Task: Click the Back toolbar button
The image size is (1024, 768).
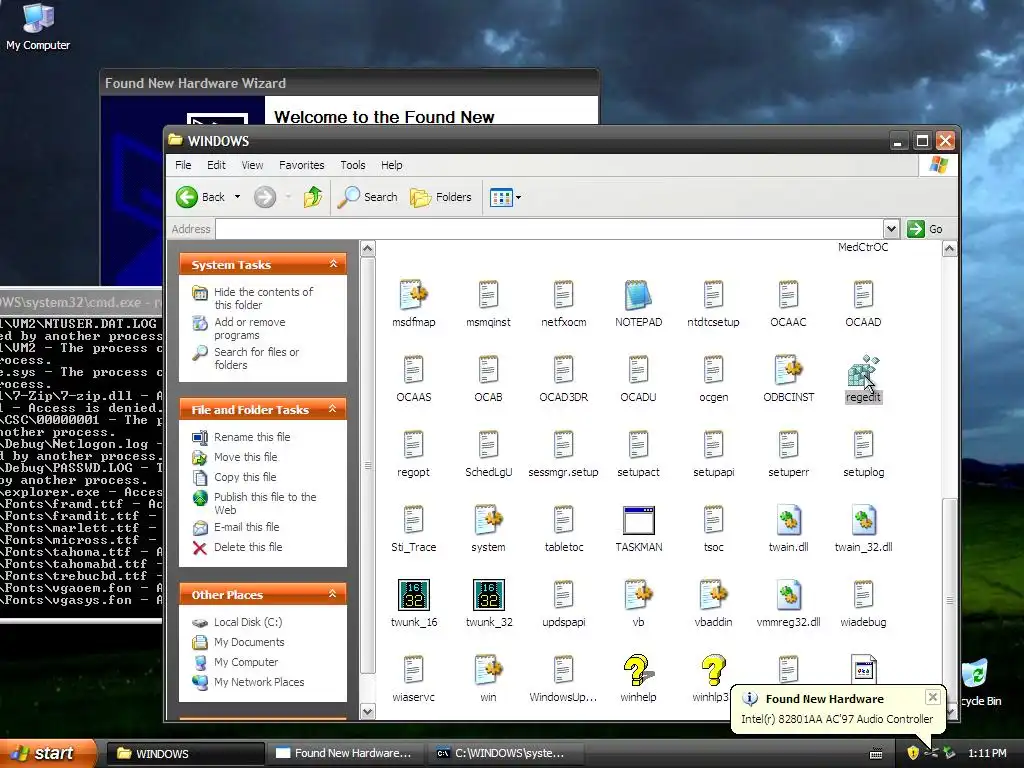Action: coord(200,197)
